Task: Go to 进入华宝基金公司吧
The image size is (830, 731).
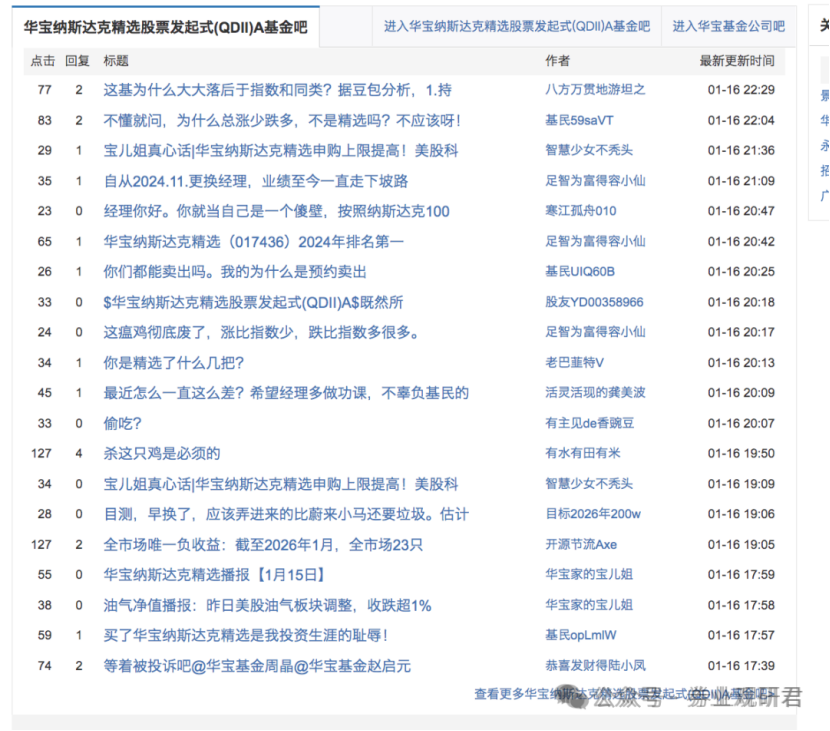Action: tap(727, 27)
